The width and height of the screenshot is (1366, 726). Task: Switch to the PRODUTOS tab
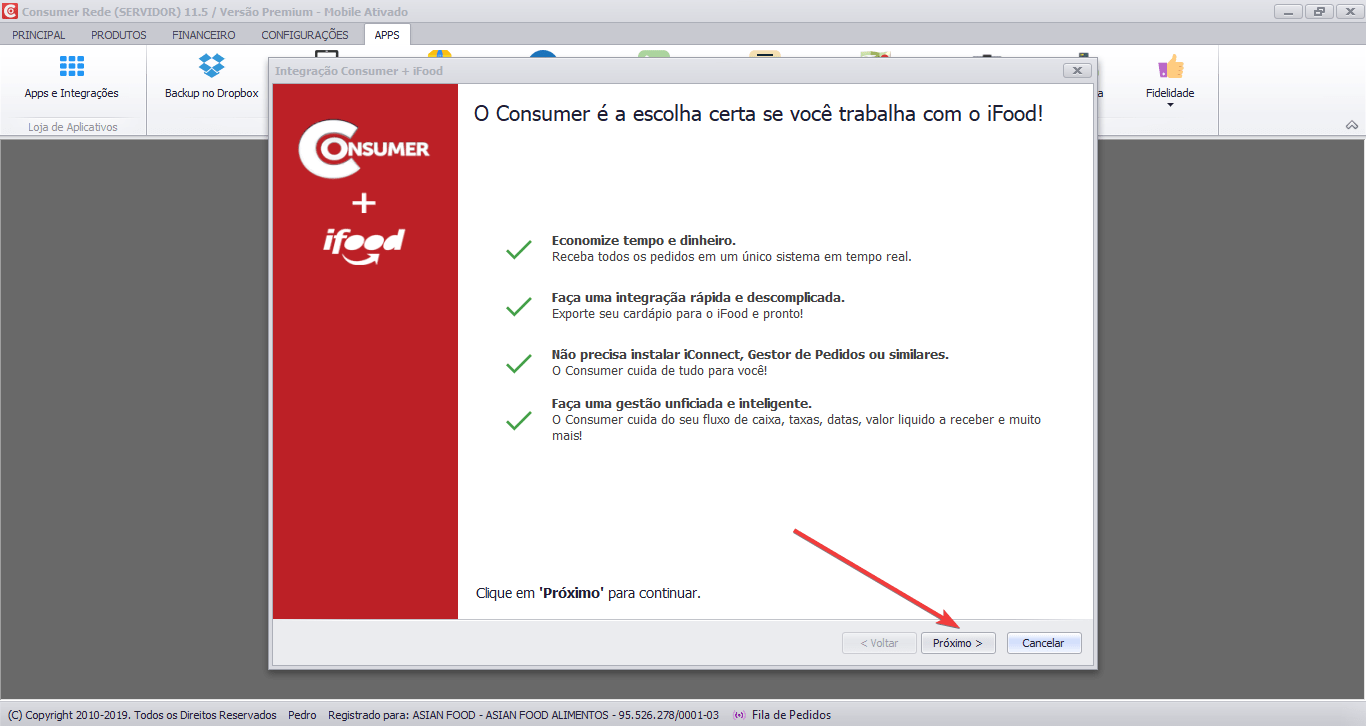(118, 34)
